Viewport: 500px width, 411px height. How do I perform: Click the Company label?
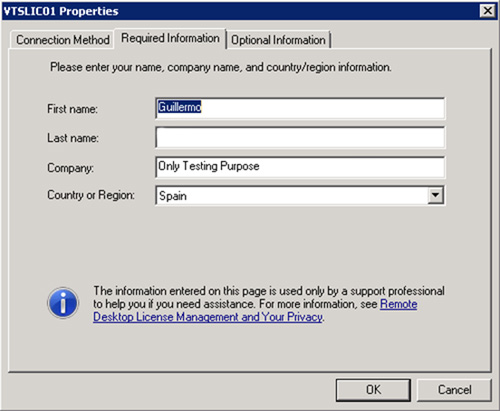[70, 168]
